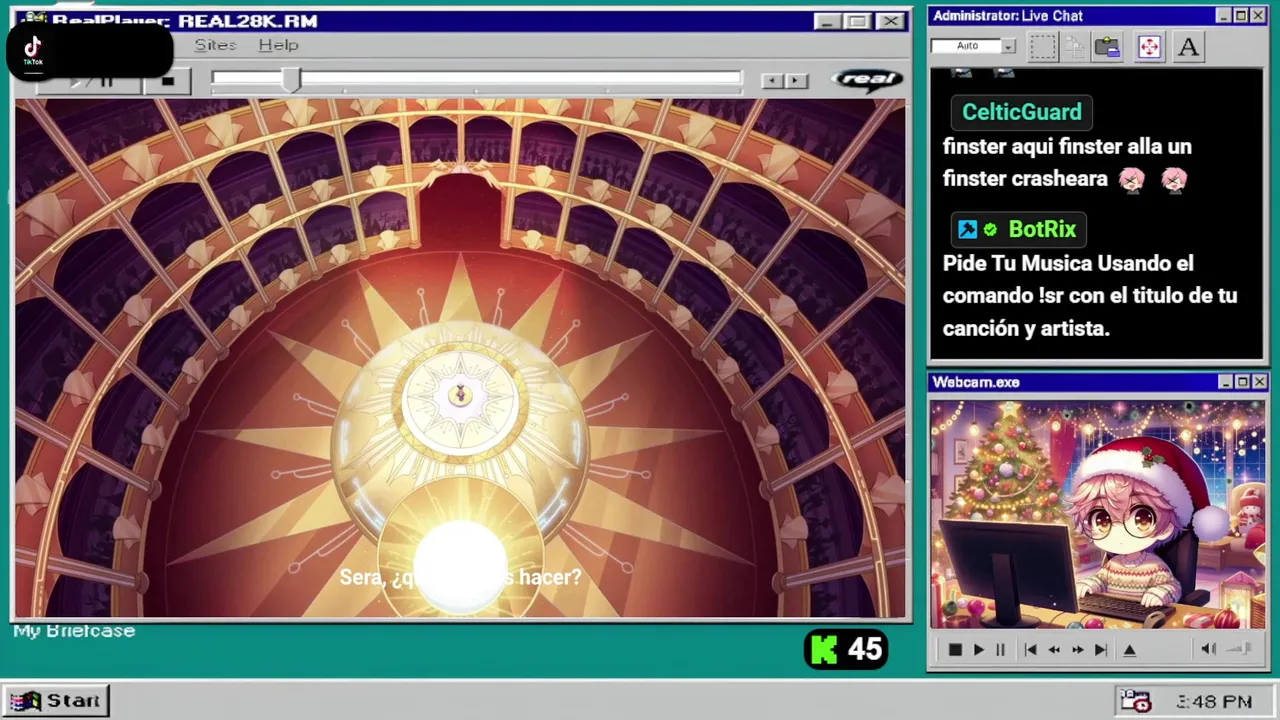Click the left arrow button beside the real logo
The width and height of the screenshot is (1280, 720).
click(x=772, y=81)
